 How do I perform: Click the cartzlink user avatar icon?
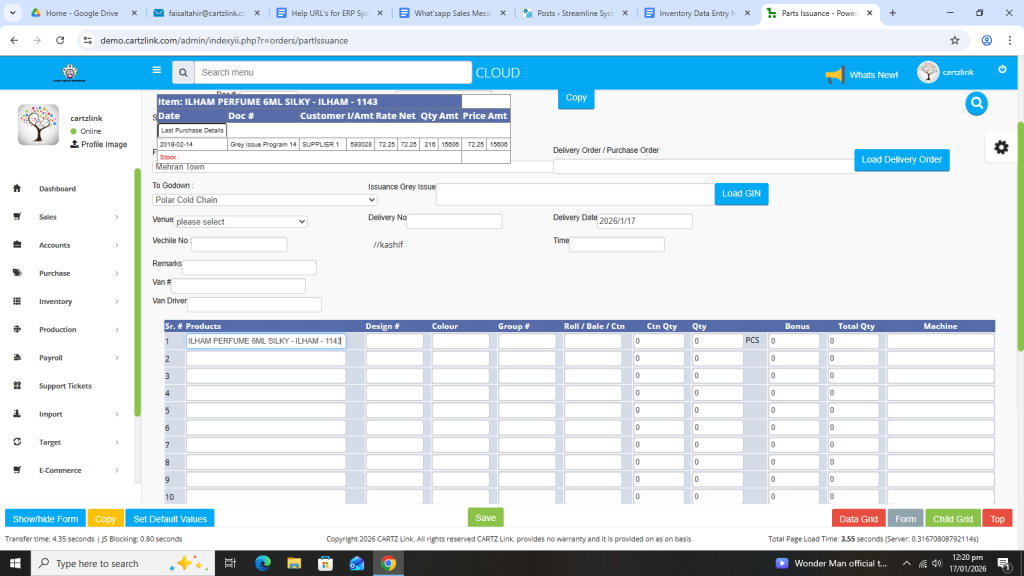(928, 73)
